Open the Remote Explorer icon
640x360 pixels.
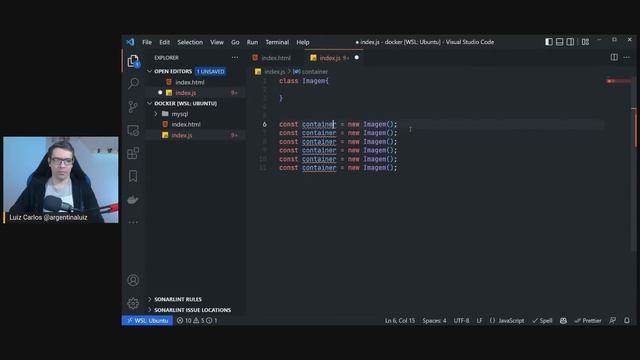pos(133,130)
